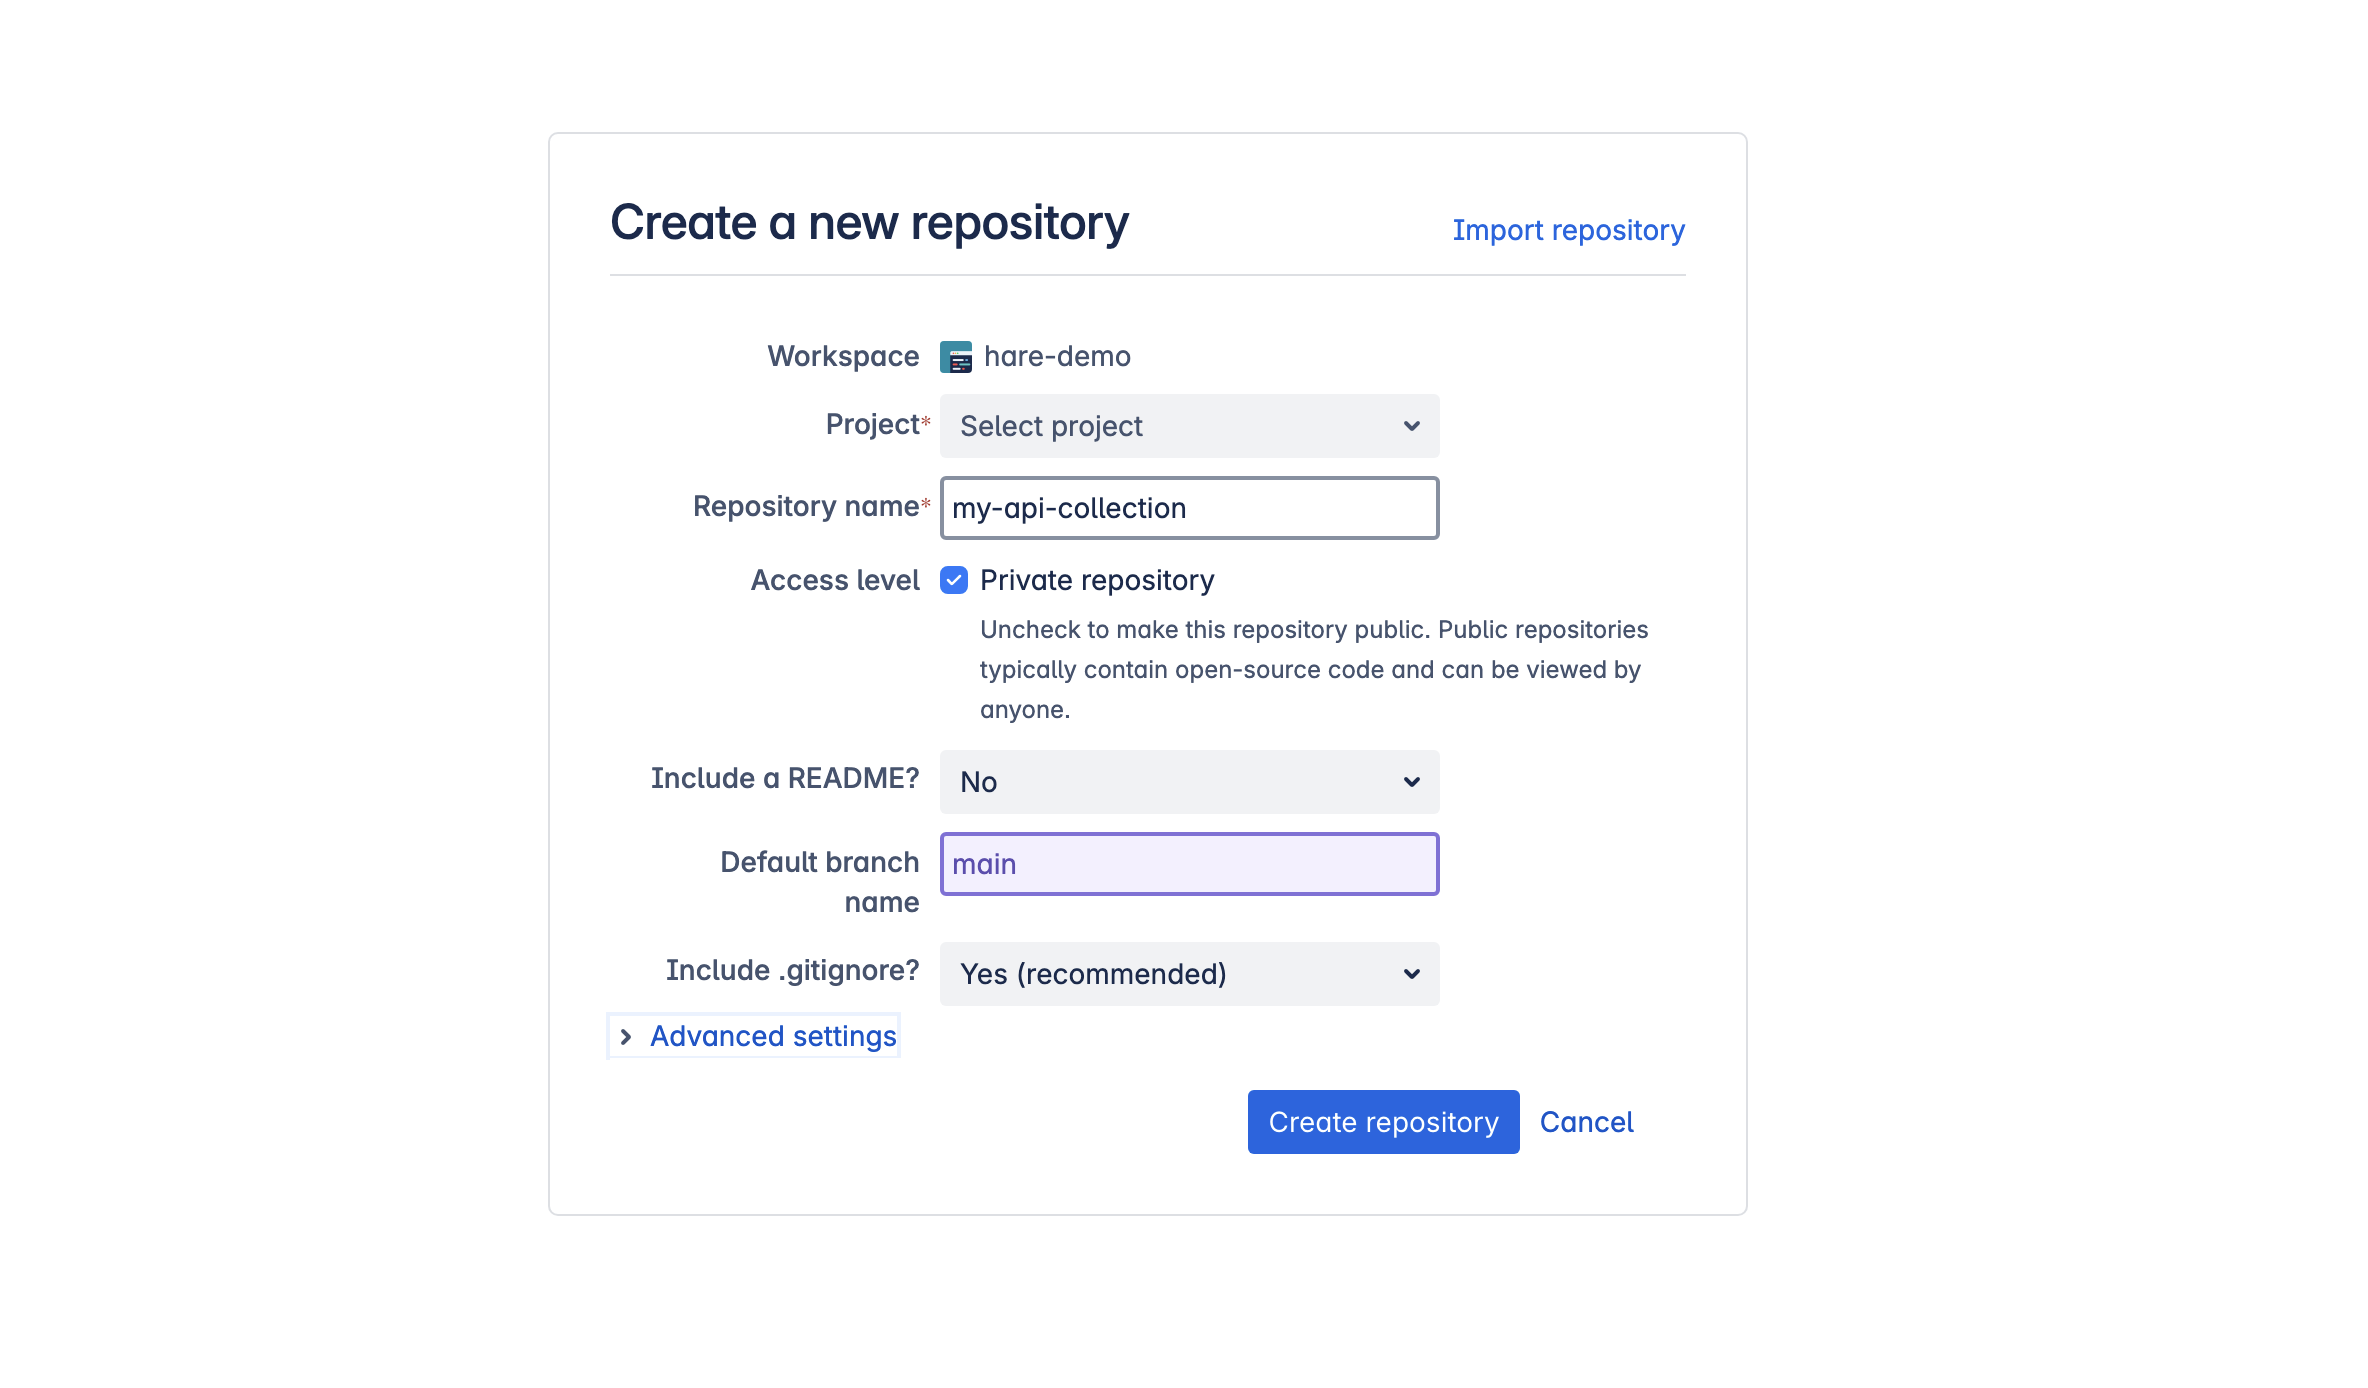2368x1388 pixels.
Task: Open the Include .gitignore selector showing Yes (recommended)
Action: click(x=1188, y=973)
